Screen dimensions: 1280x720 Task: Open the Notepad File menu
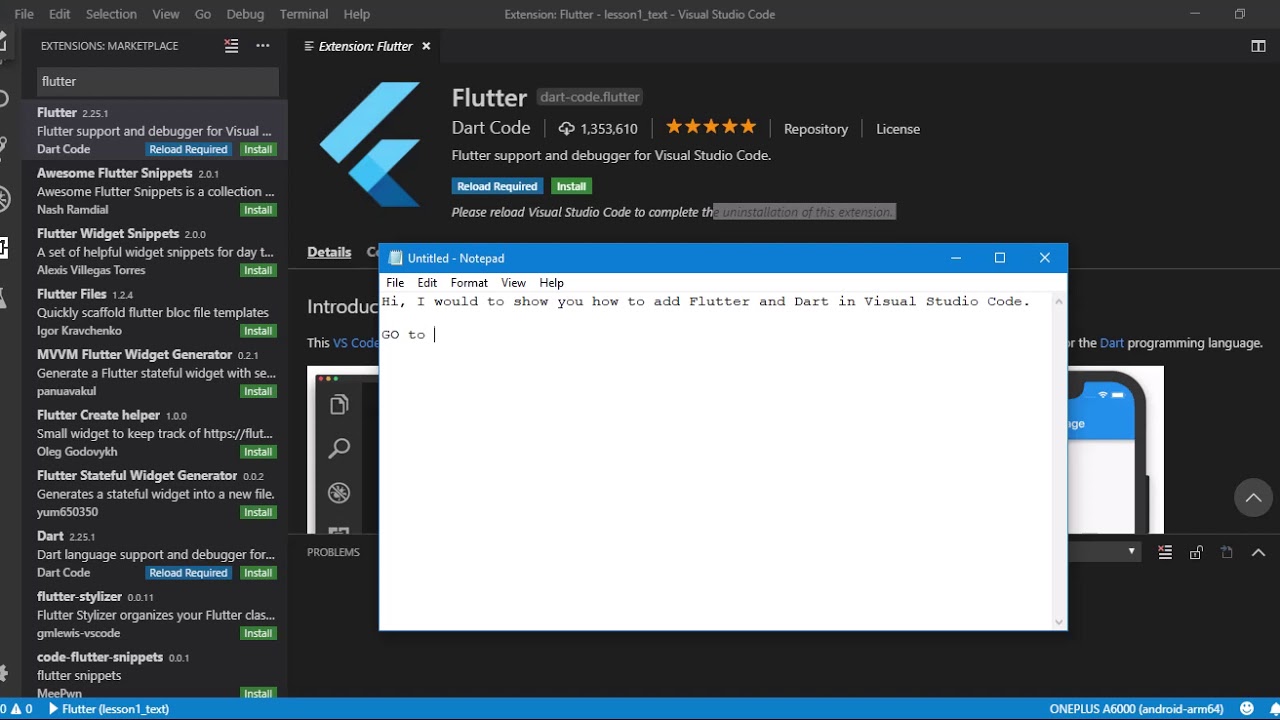click(395, 283)
